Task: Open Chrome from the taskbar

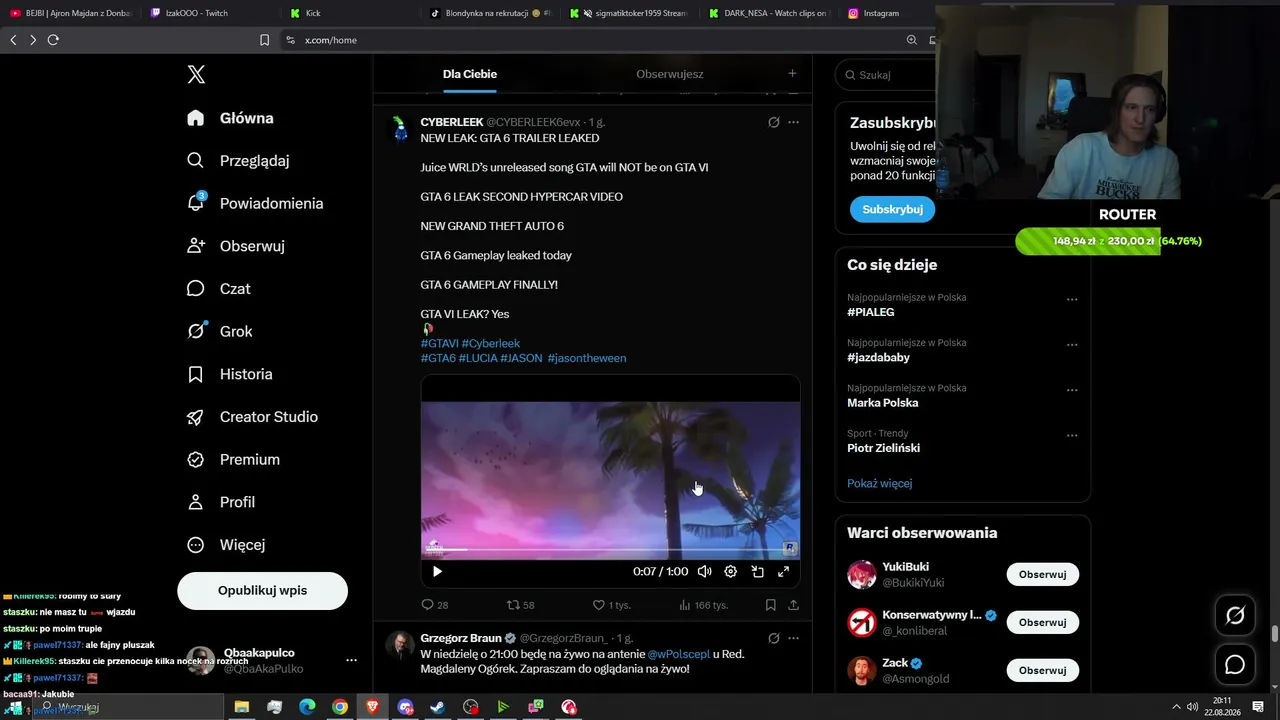Action: (340, 707)
